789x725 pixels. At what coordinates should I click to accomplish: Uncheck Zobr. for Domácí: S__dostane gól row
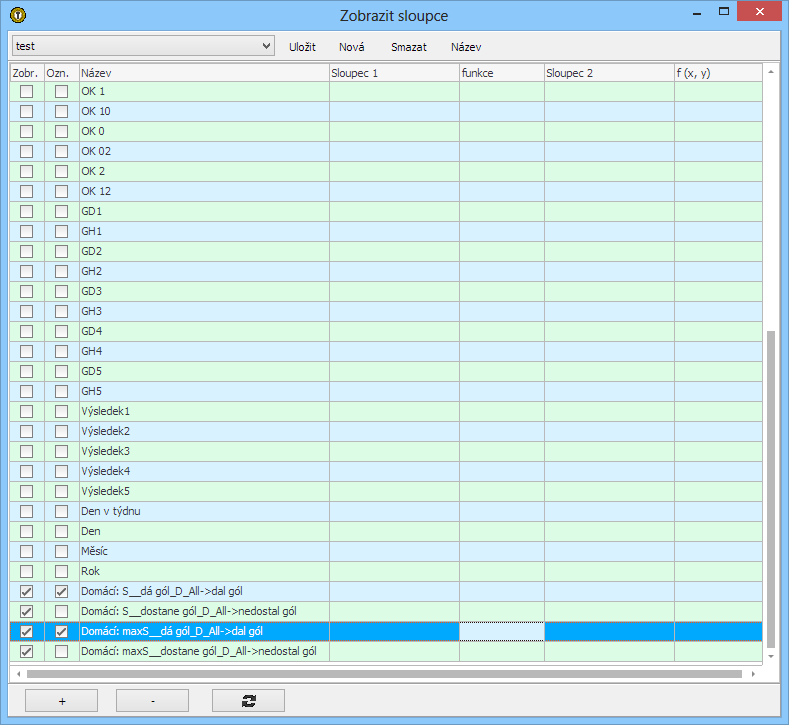27,611
